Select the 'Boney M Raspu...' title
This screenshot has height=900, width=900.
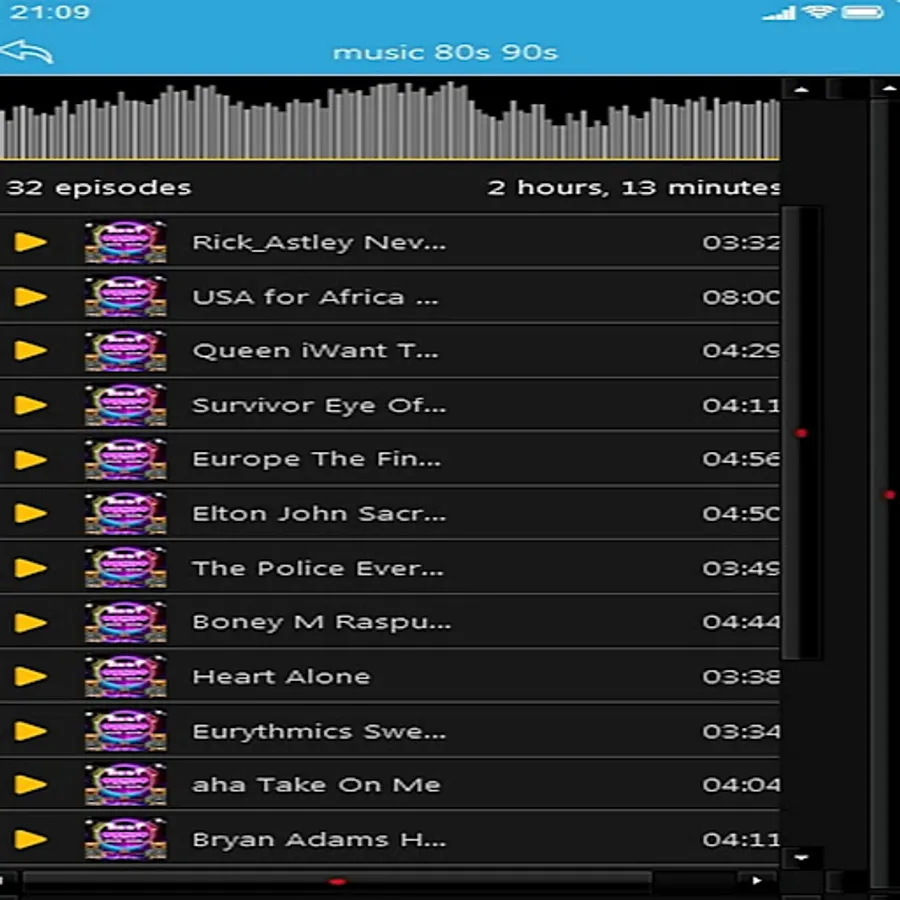tap(321, 623)
